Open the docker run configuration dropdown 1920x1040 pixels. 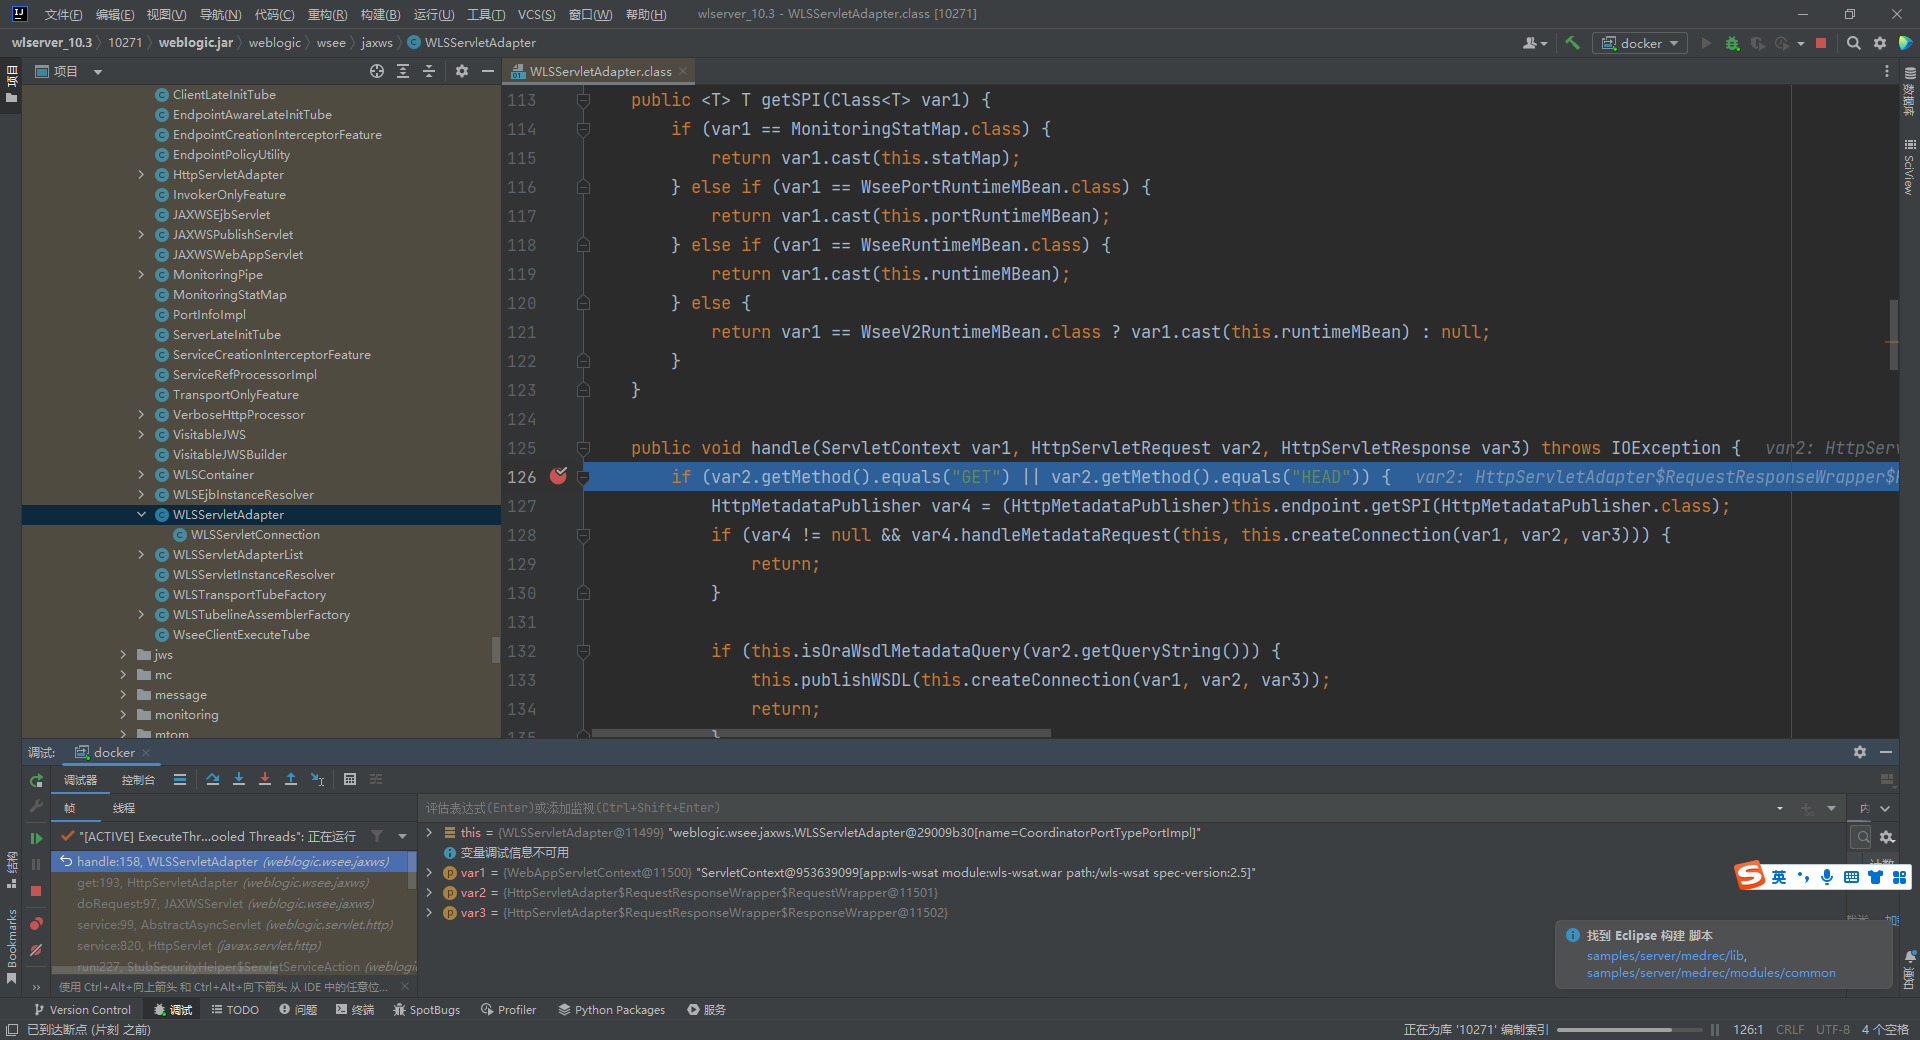[x=1640, y=43]
